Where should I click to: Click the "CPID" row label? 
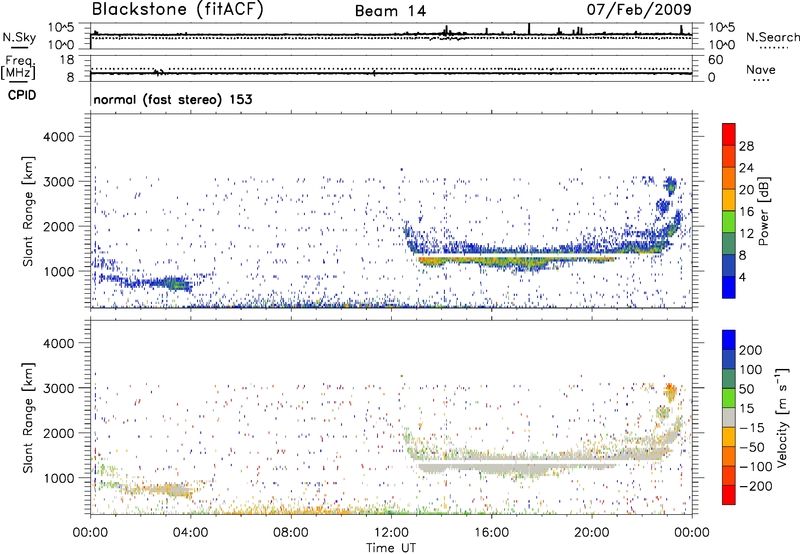tap(22, 95)
